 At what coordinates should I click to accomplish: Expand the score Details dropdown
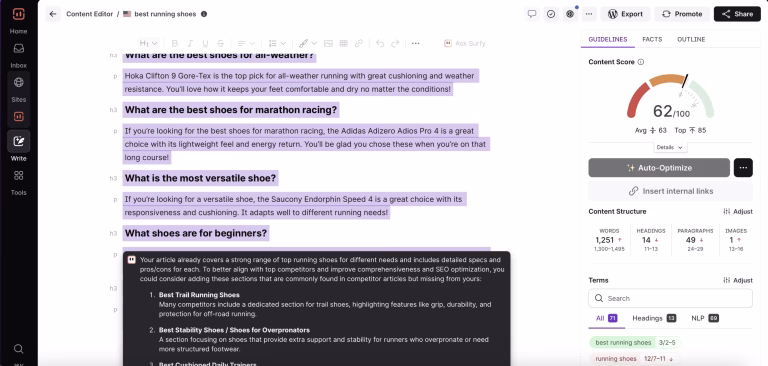[670, 147]
